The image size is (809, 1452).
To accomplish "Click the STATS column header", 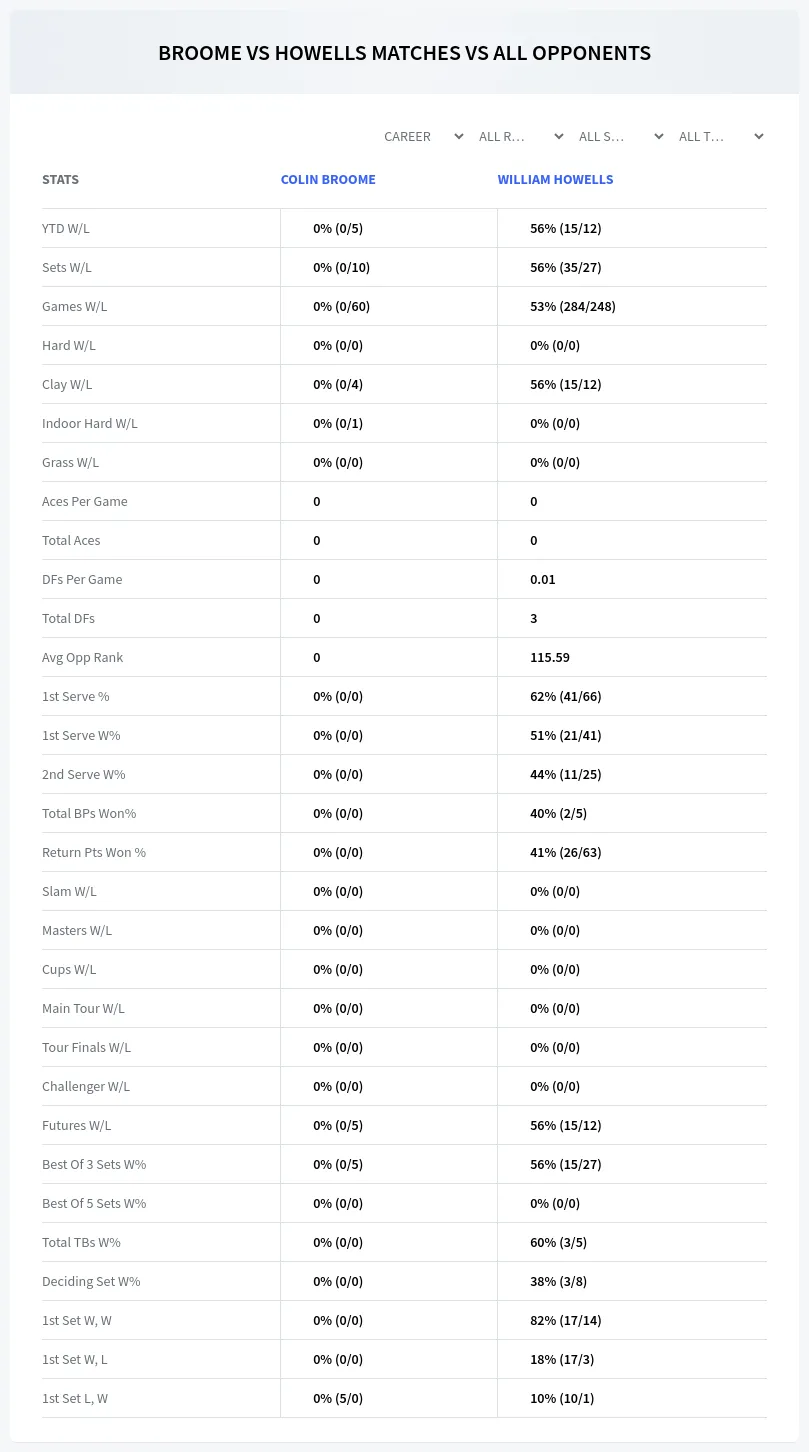I will pyautogui.click(x=60, y=180).
